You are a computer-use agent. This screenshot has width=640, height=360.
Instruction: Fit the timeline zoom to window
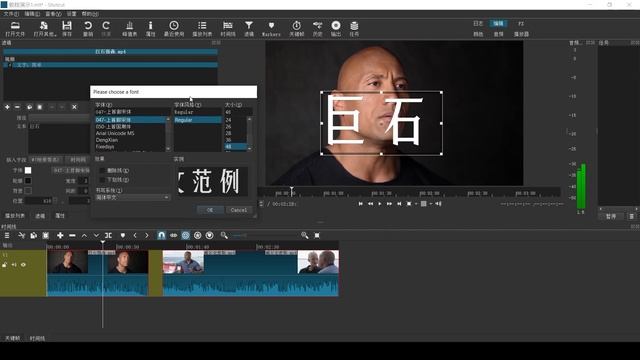coord(317,236)
